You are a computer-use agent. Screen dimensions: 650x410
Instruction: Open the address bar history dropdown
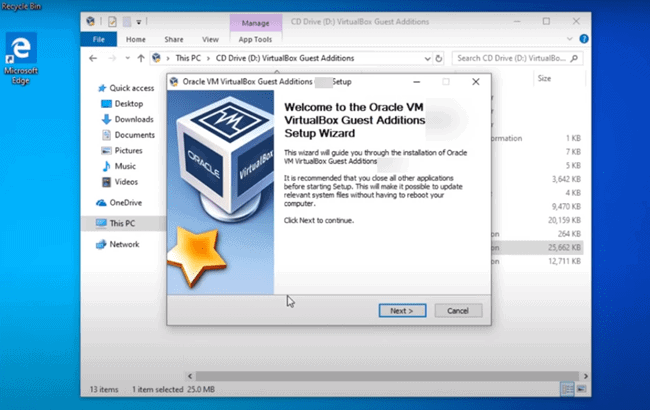(427, 59)
